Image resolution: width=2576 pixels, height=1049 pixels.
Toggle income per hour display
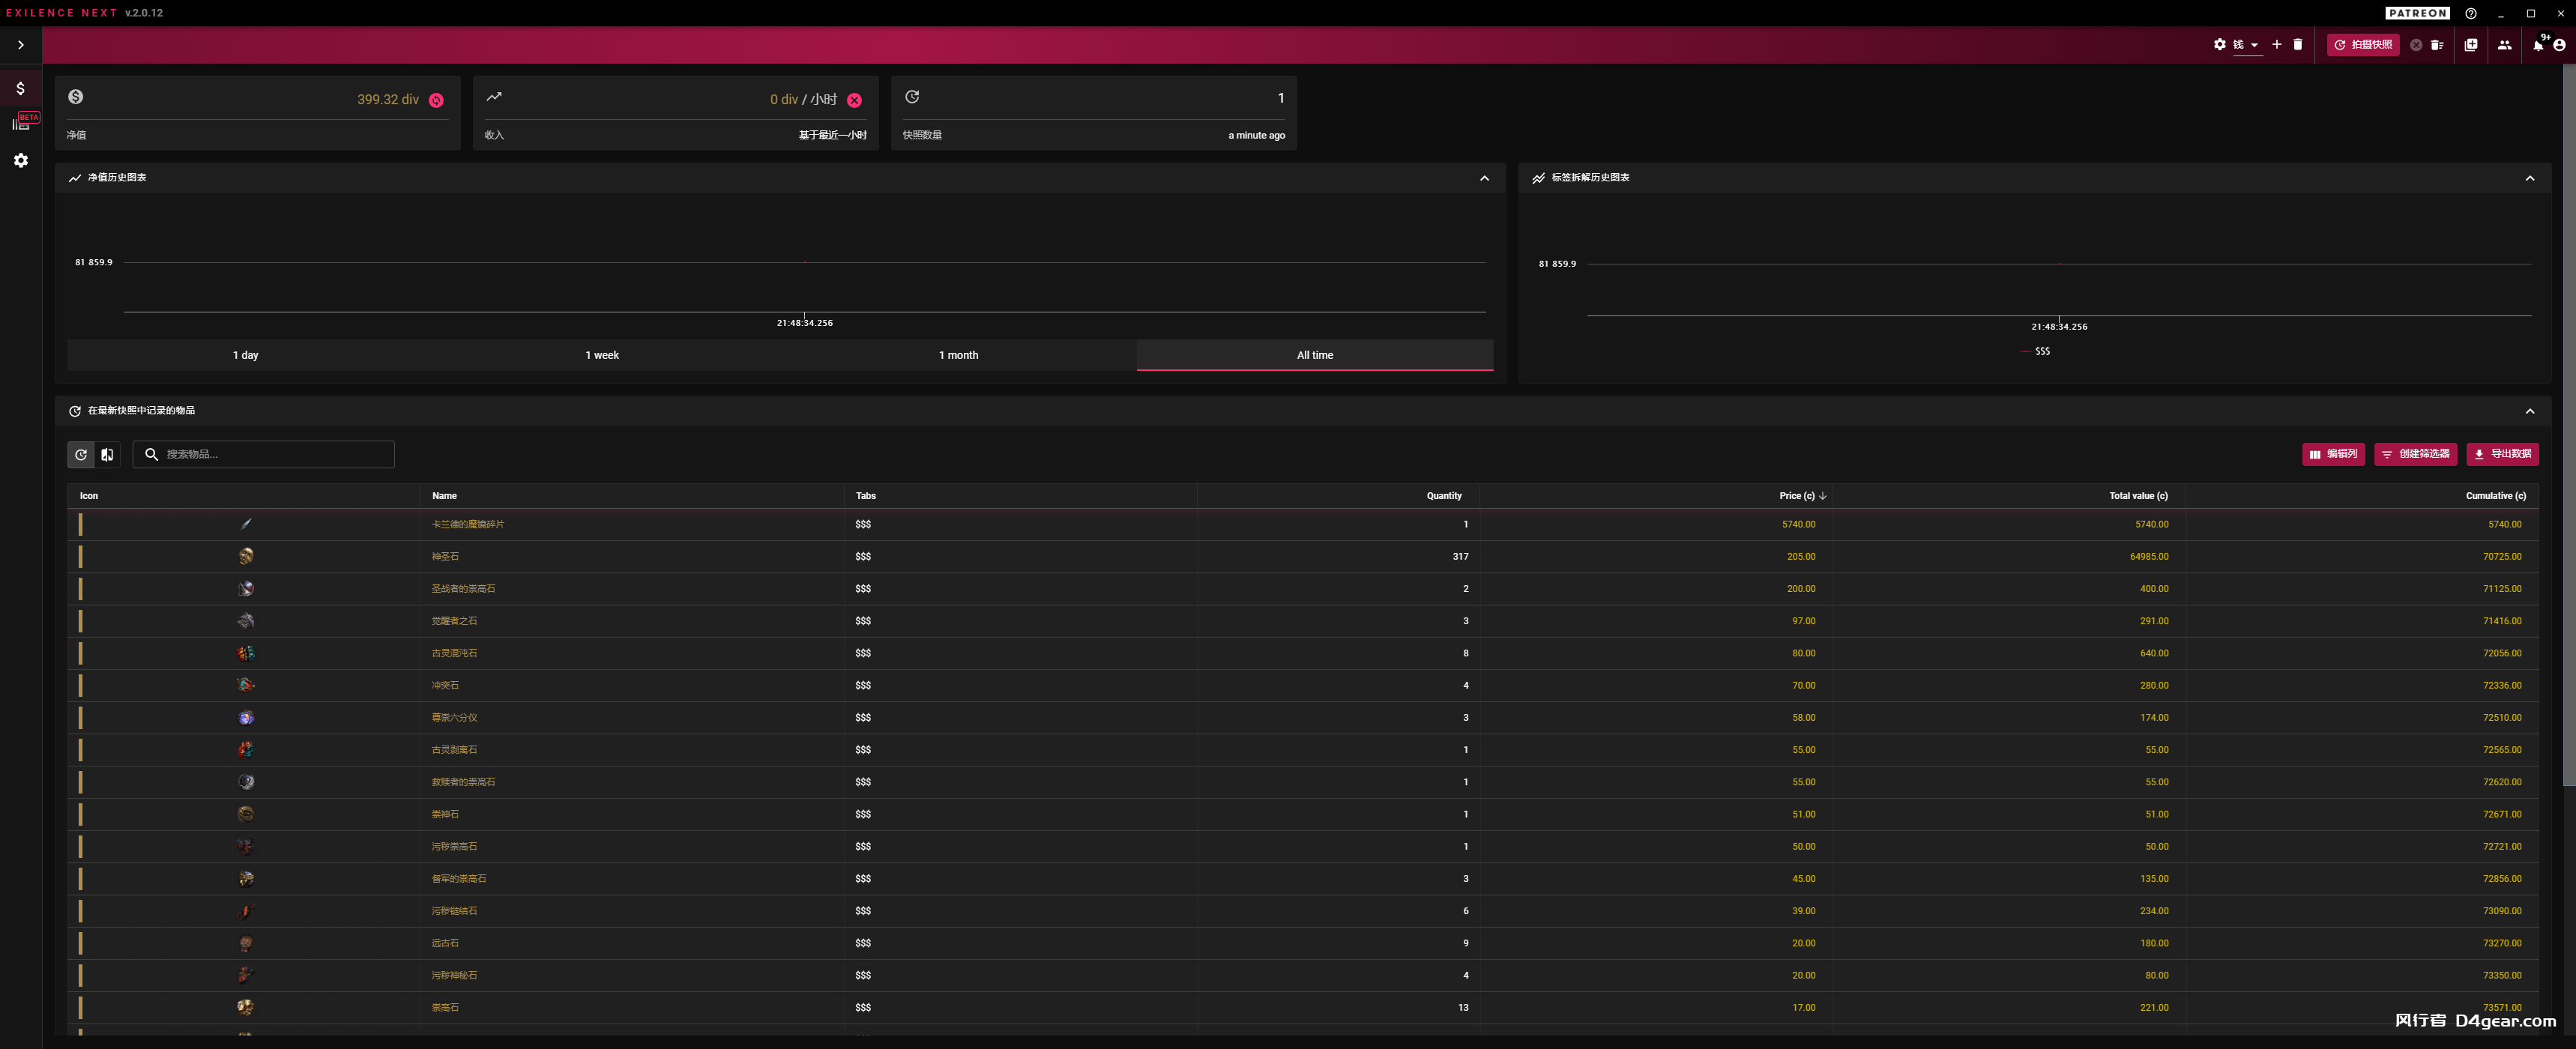pyautogui.click(x=854, y=100)
